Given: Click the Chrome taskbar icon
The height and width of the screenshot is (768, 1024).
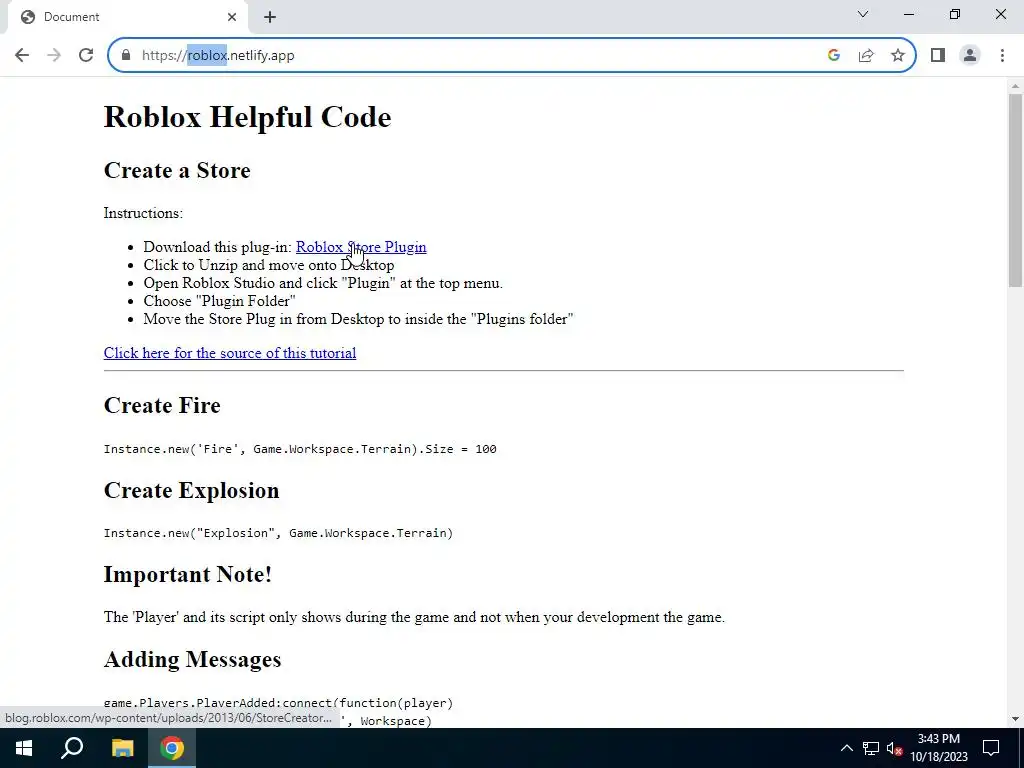Looking at the screenshot, I should point(172,748).
